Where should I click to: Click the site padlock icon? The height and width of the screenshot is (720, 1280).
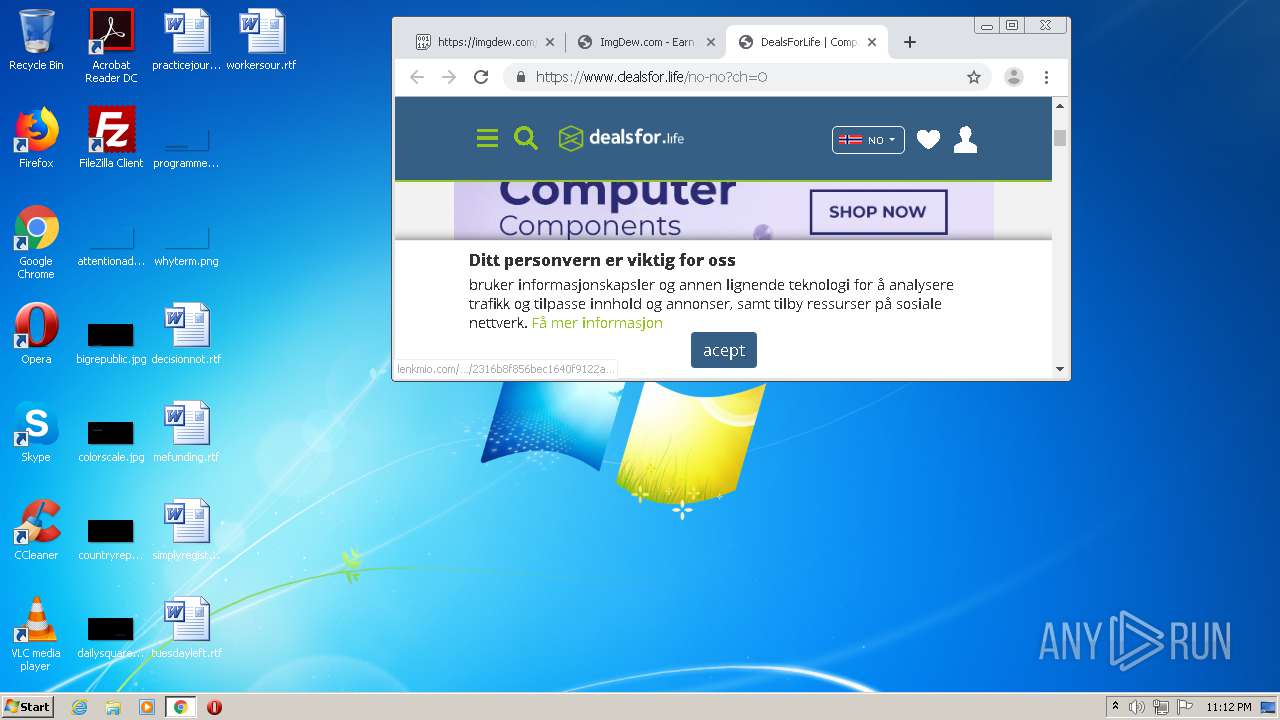pyautogui.click(x=520, y=77)
